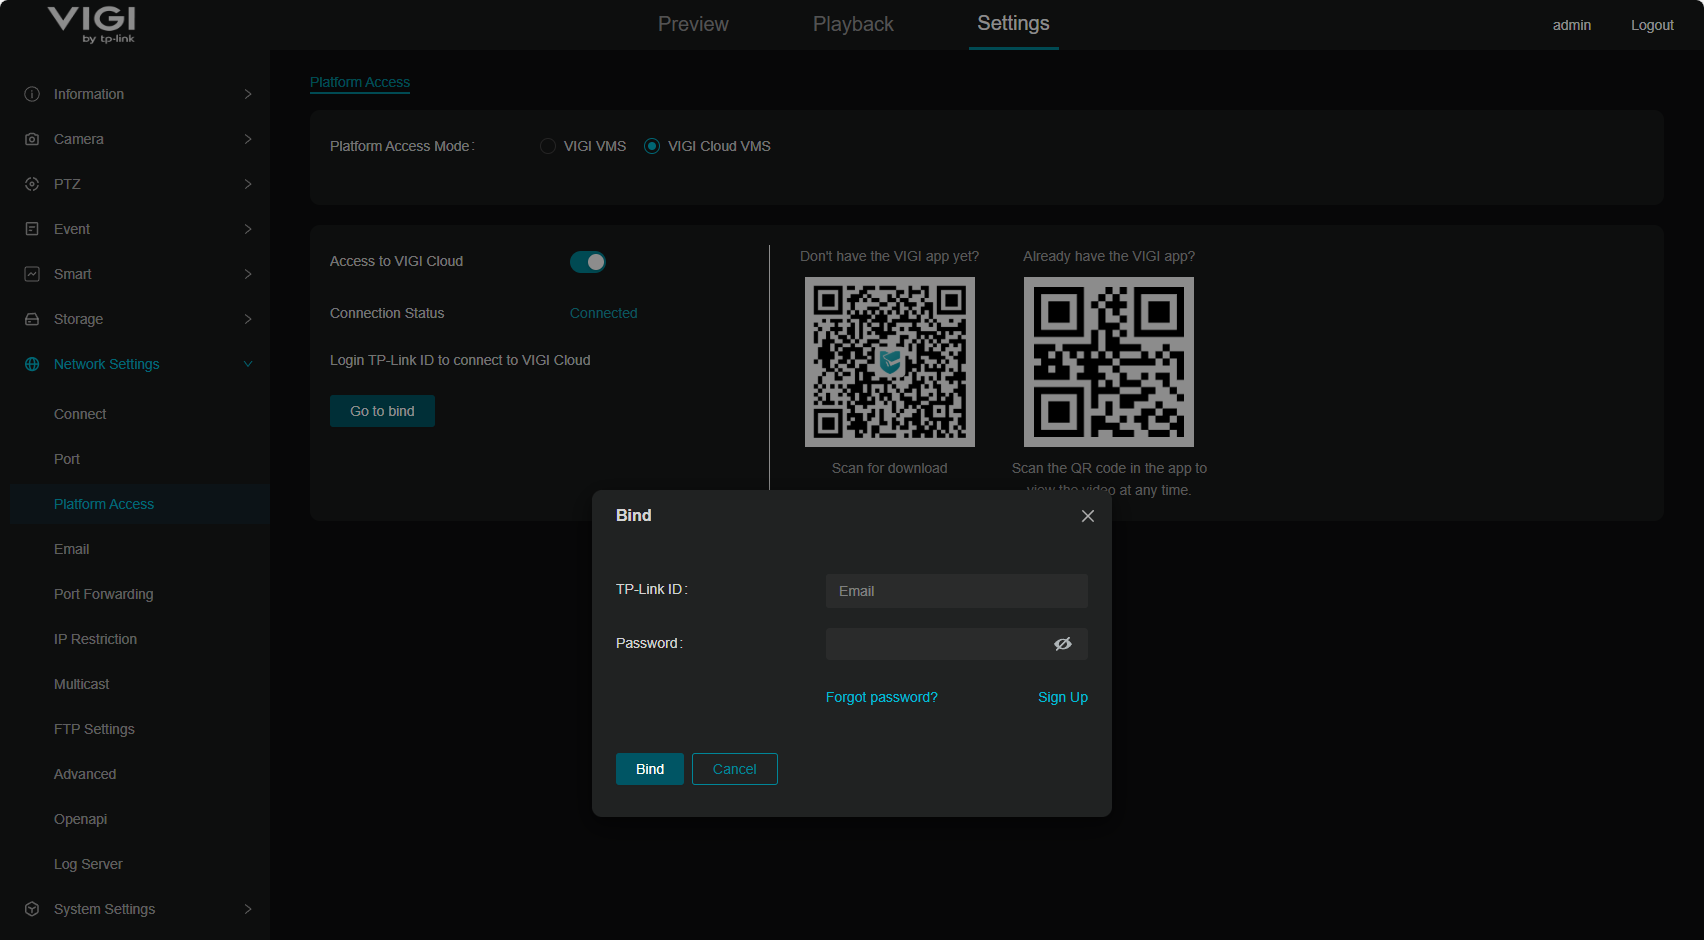Open Log Server in the sidebar
The width and height of the screenshot is (1704, 940).
click(88, 864)
